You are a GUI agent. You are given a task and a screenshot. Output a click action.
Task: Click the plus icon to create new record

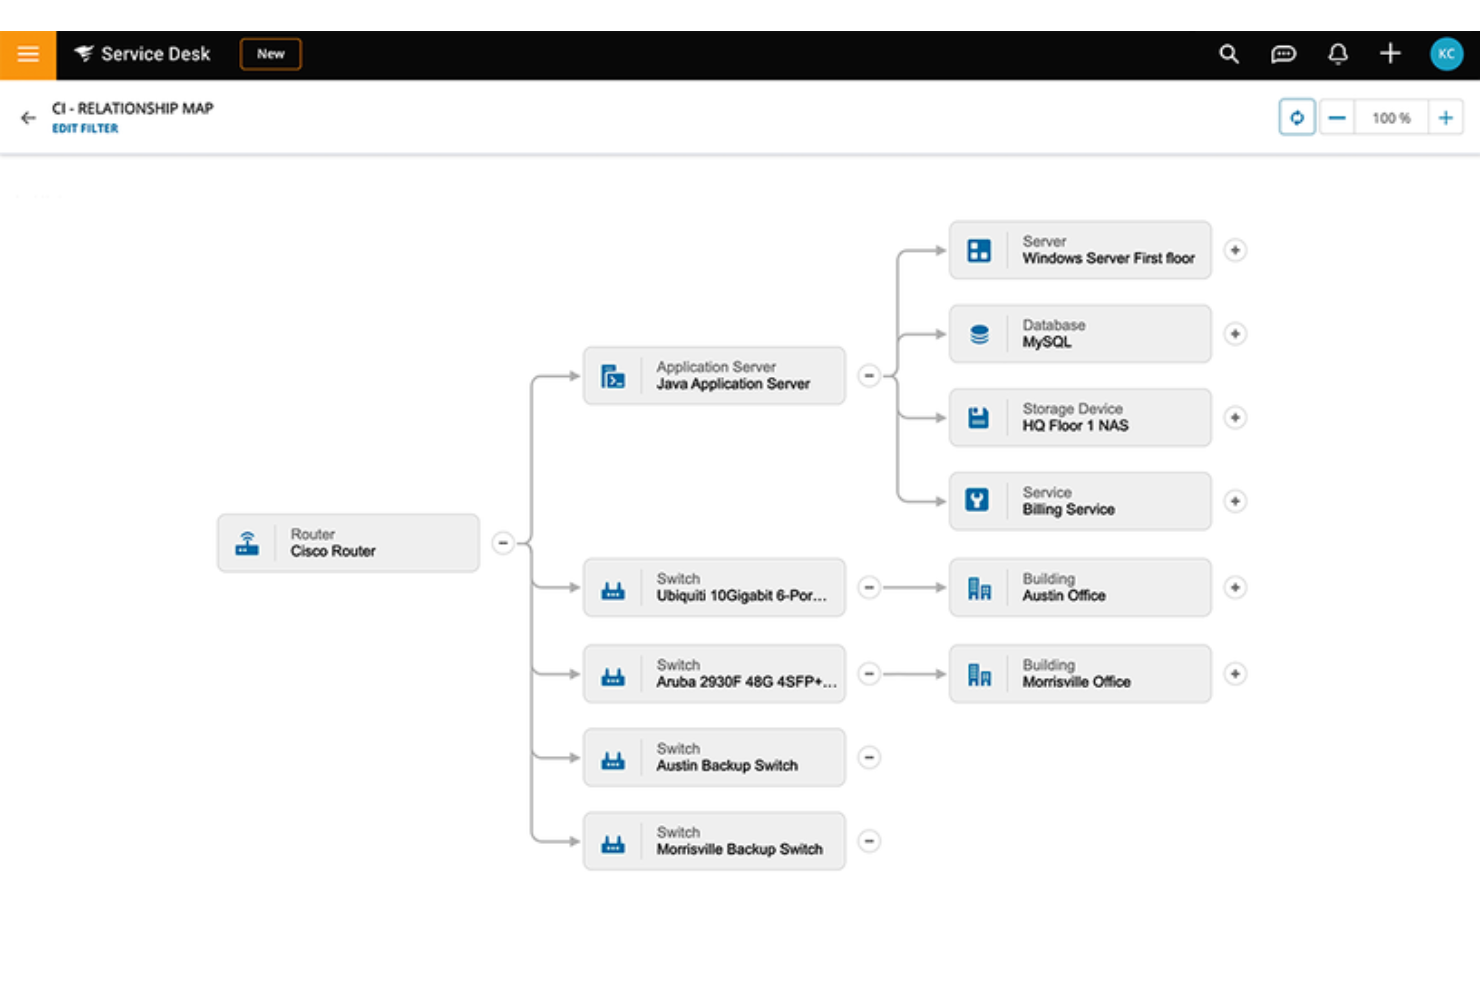point(1391,55)
